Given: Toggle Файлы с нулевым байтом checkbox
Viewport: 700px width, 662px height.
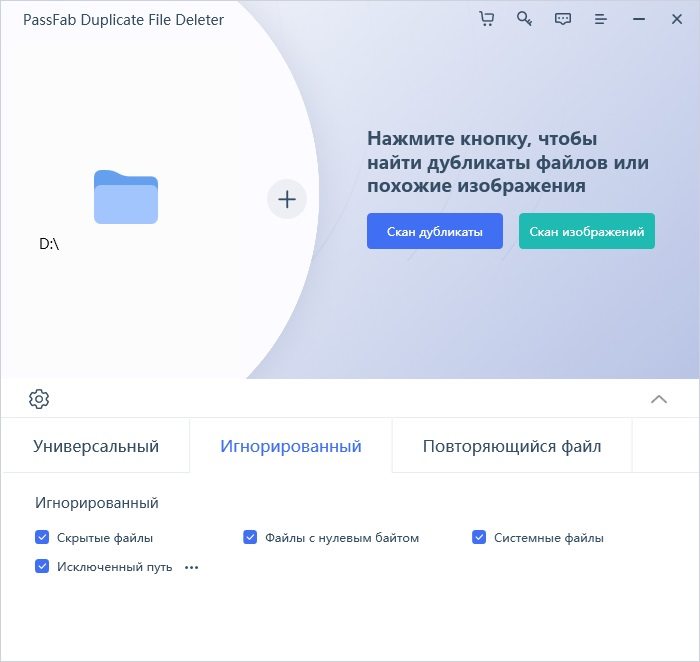Looking at the screenshot, I should pyautogui.click(x=250, y=537).
